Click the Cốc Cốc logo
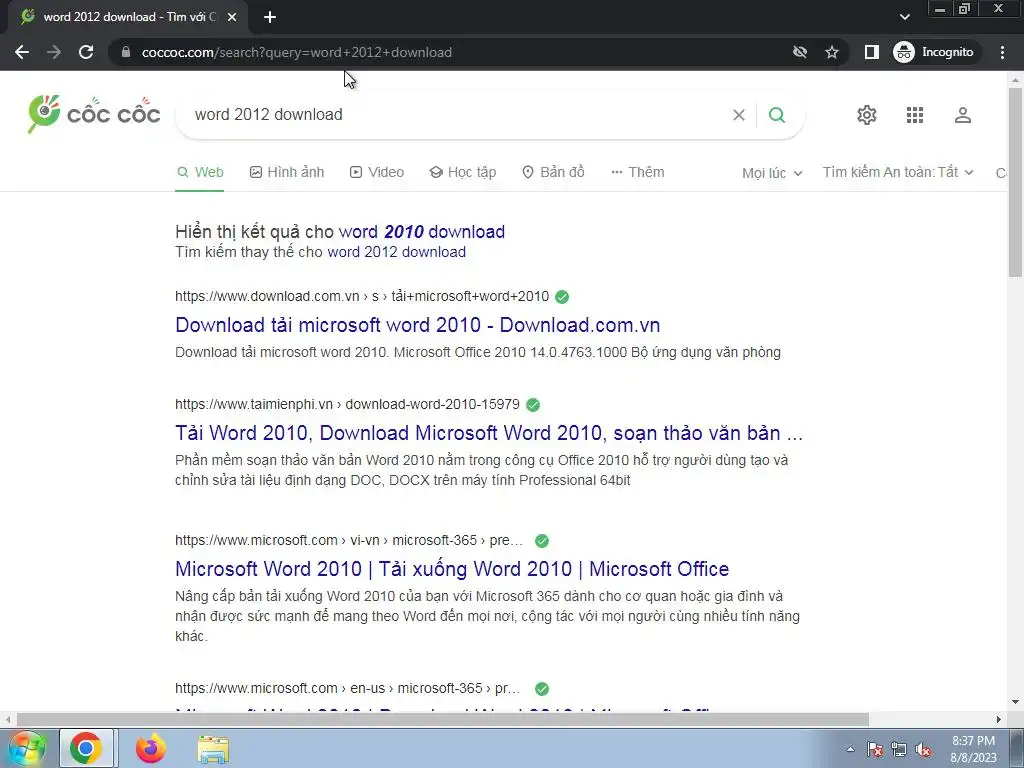Viewport: 1024px width, 768px height. (94, 114)
